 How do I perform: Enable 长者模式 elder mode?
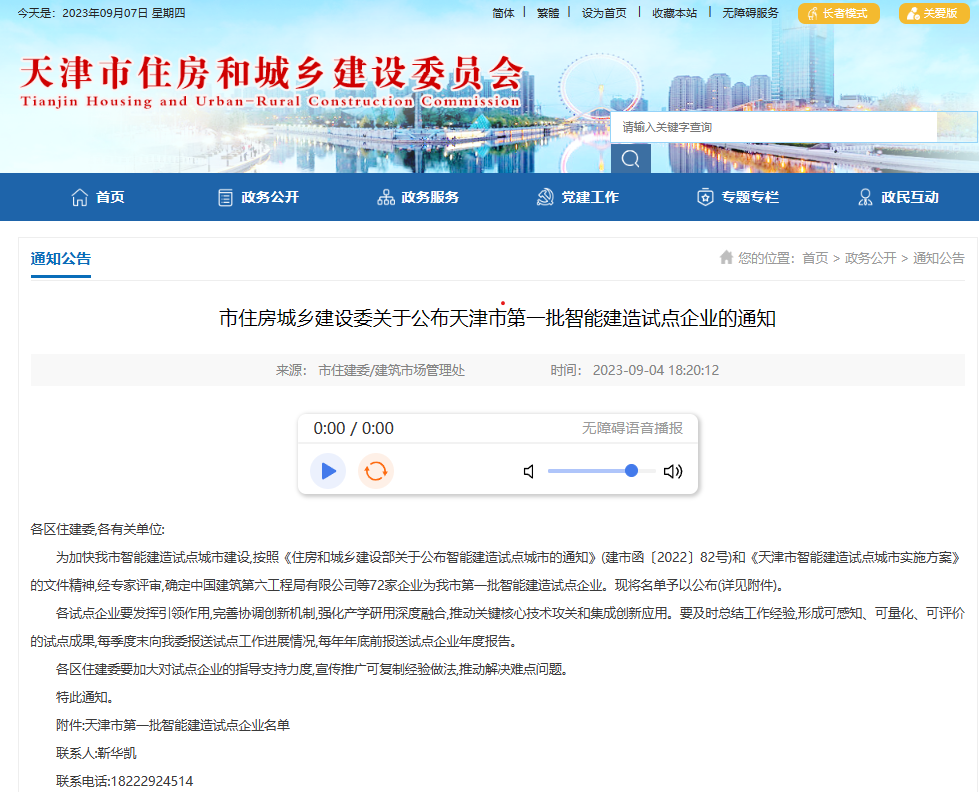(838, 14)
